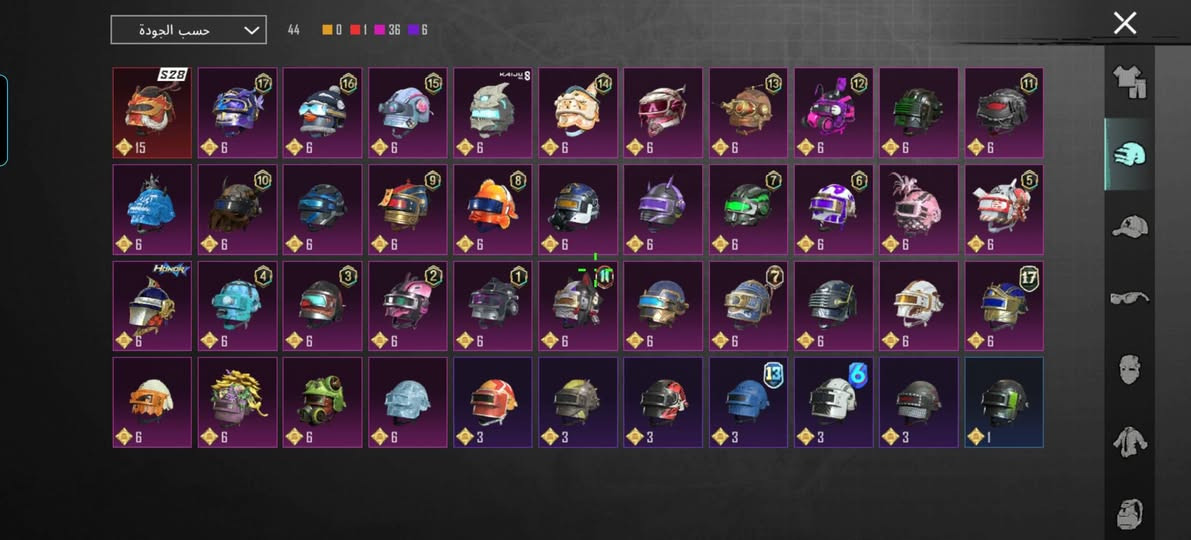Close the inventory with the X icon

click(1125, 23)
